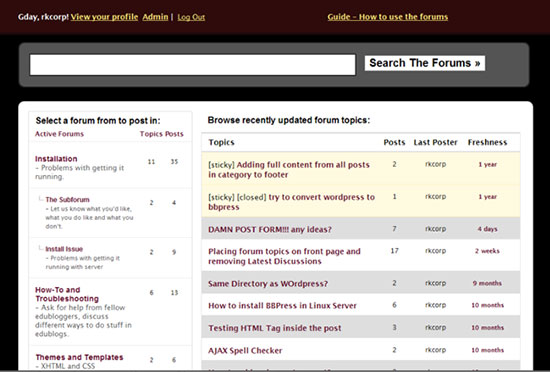Click post count 7 in DAMN POST FORM row
This screenshot has width=550, height=372.
[394, 229]
